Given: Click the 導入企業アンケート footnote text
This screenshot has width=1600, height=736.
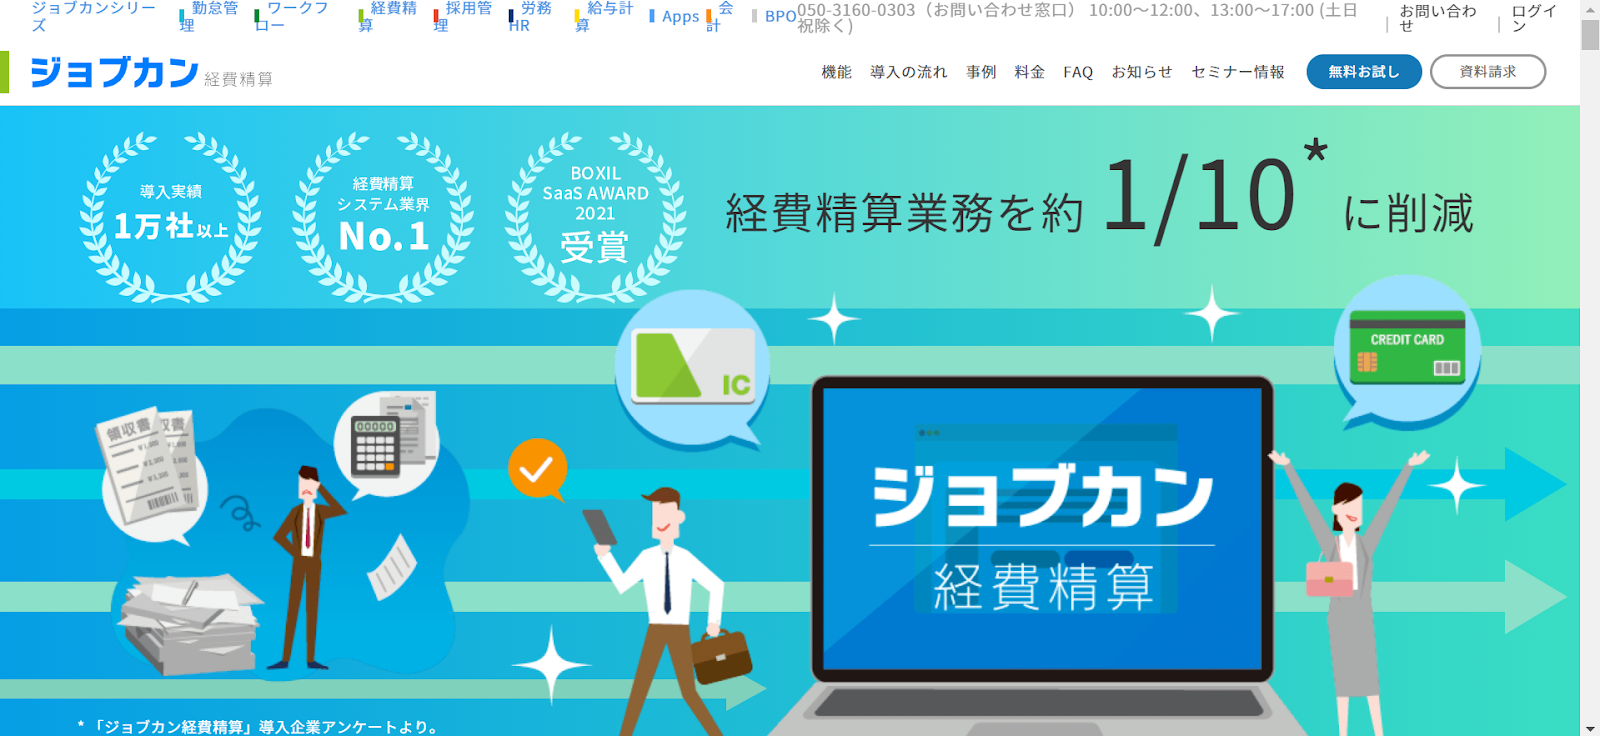Looking at the screenshot, I should pyautogui.click(x=259, y=727).
